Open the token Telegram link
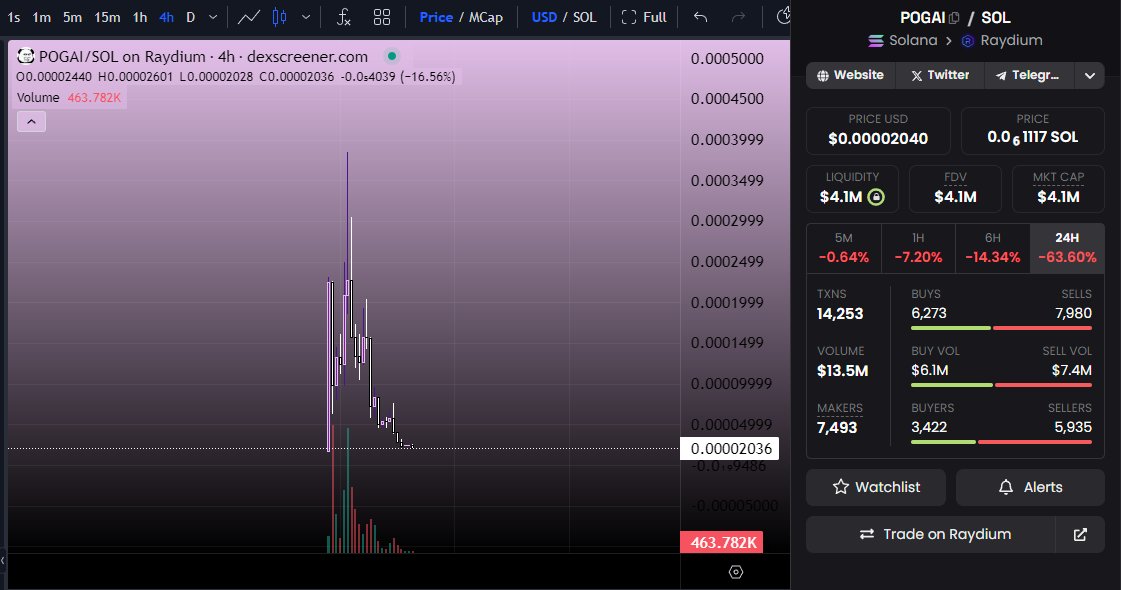The image size is (1121, 590). tap(1029, 75)
